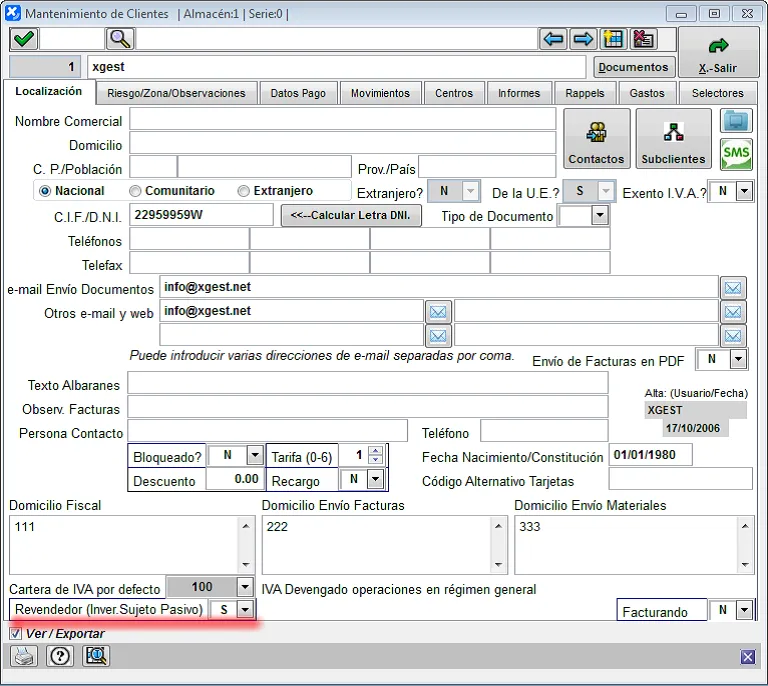The width and height of the screenshot is (768, 686).
Task: Click the Calcular Letra DNI button
Action: [x=351, y=216]
